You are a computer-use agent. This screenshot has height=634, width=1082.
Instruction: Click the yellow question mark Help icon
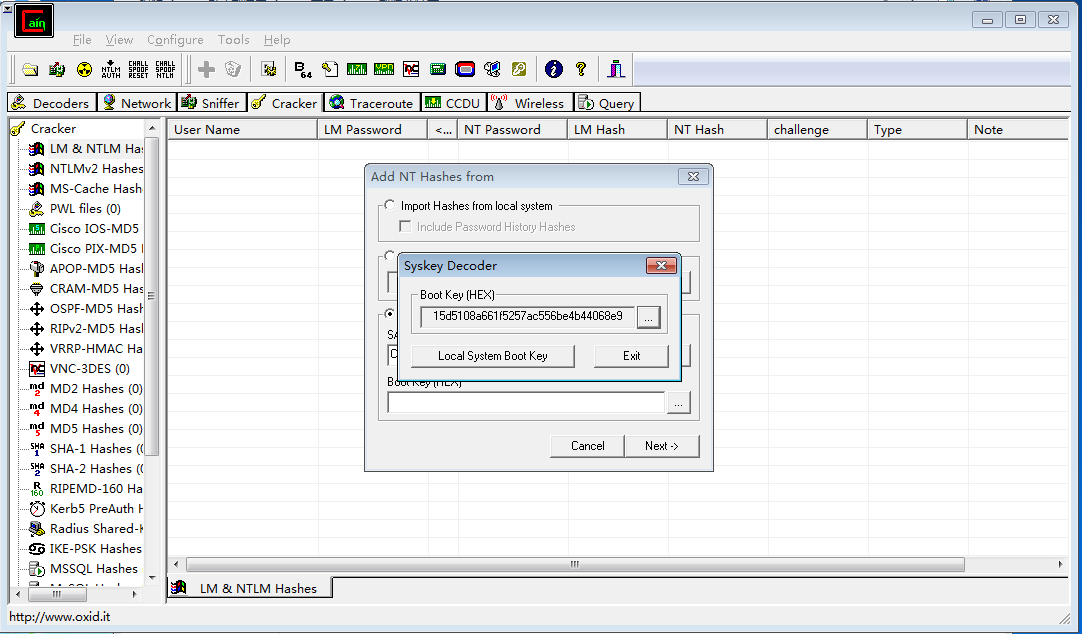click(581, 69)
